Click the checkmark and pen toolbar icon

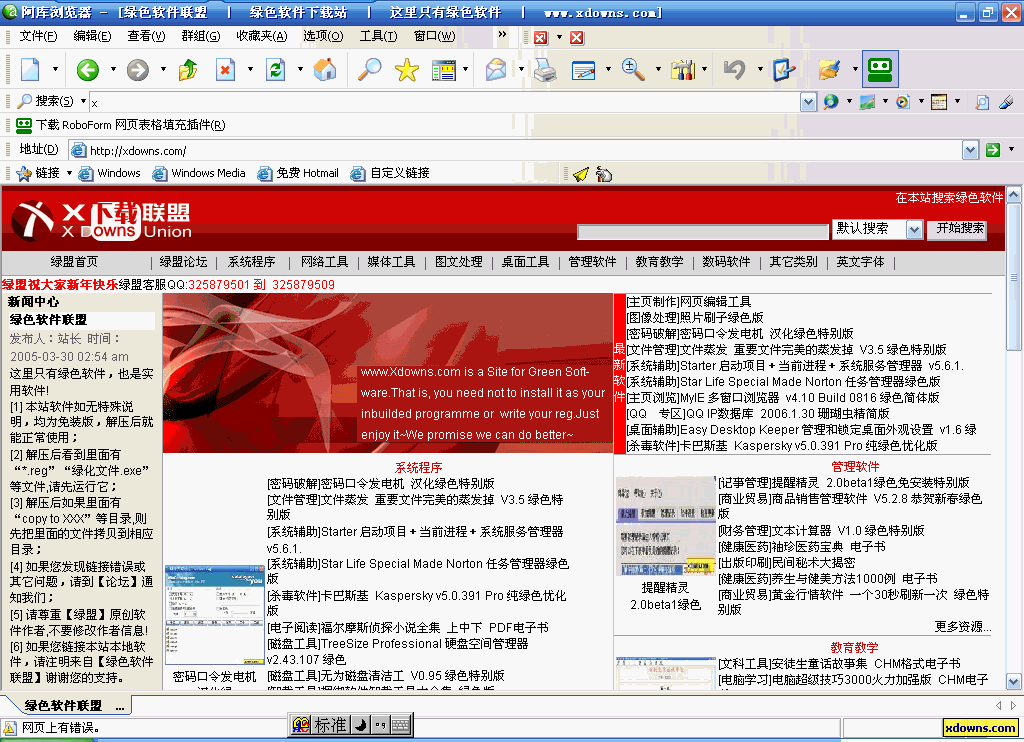coord(783,69)
